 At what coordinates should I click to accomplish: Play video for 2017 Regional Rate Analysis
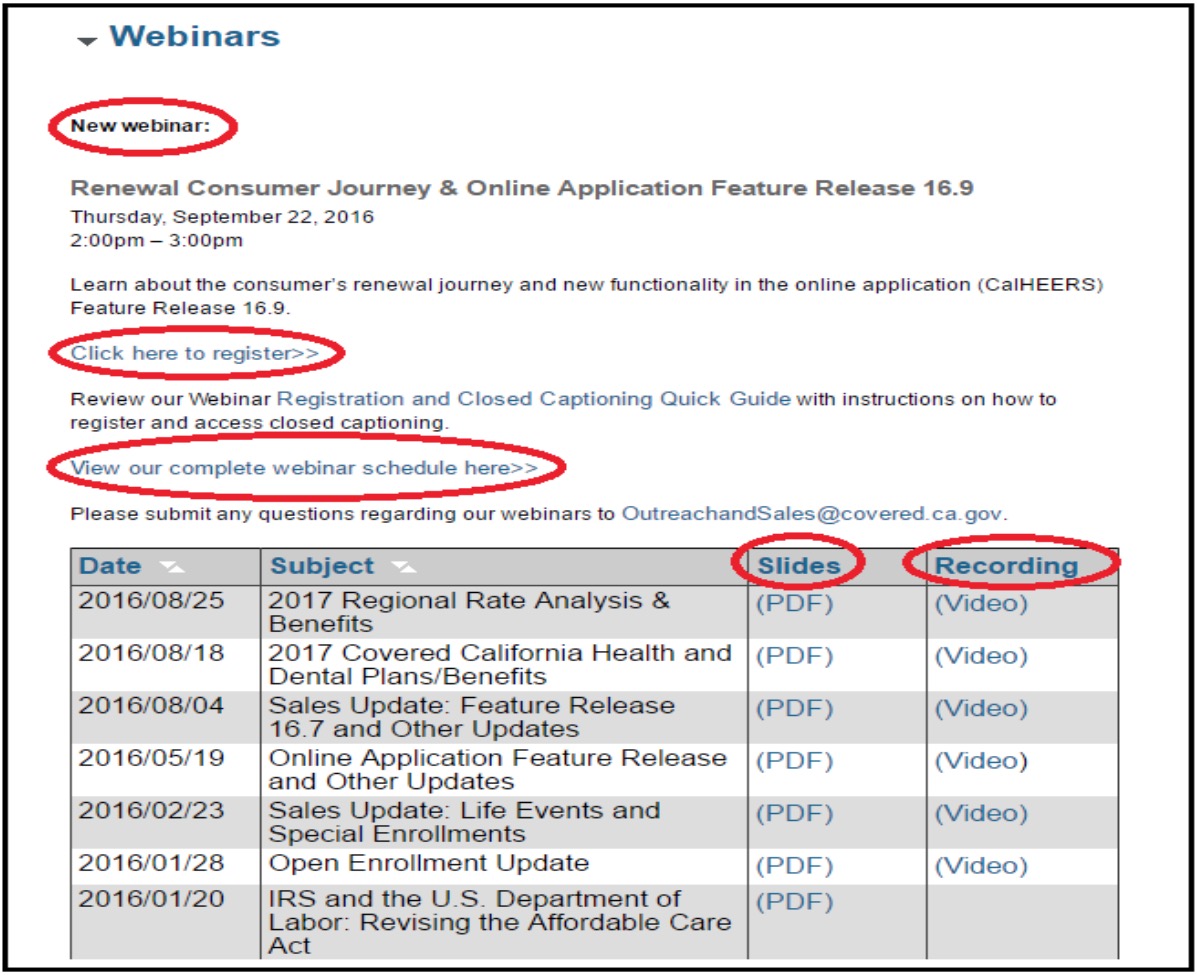tap(980, 603)
